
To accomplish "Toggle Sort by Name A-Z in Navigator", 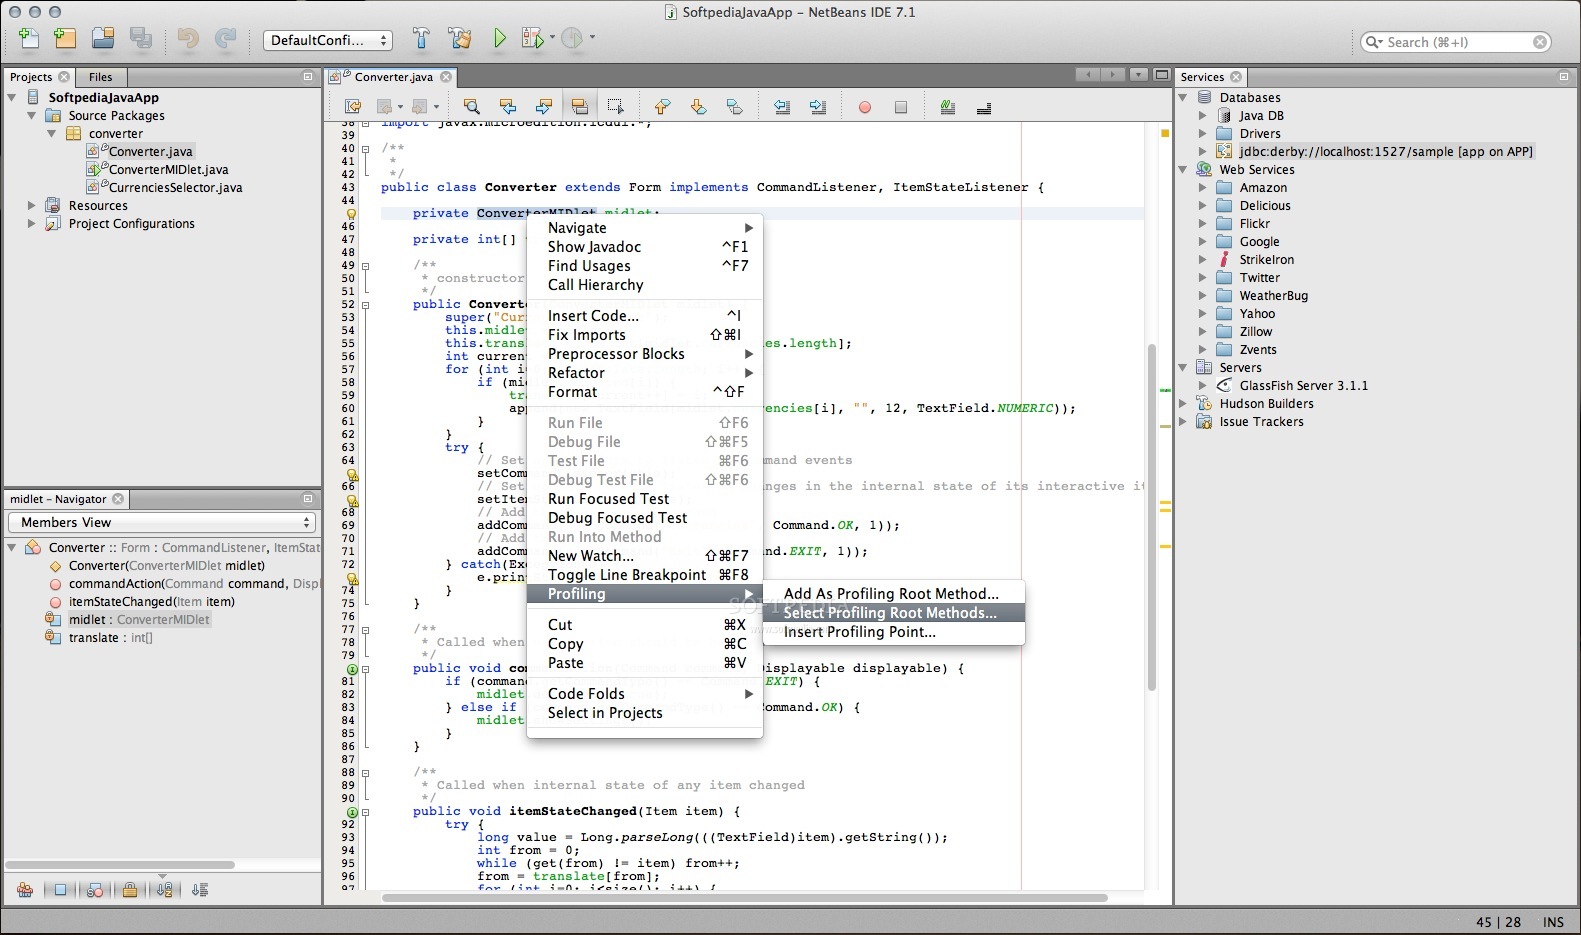I will click(x=165, y=889).
